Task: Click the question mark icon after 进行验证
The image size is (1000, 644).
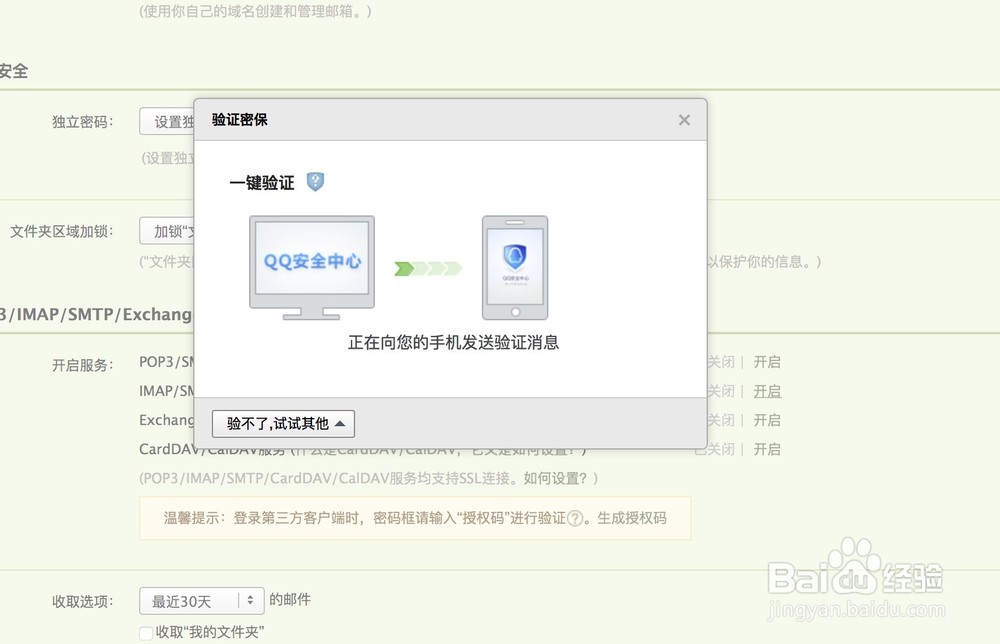Action: (575, 518)
